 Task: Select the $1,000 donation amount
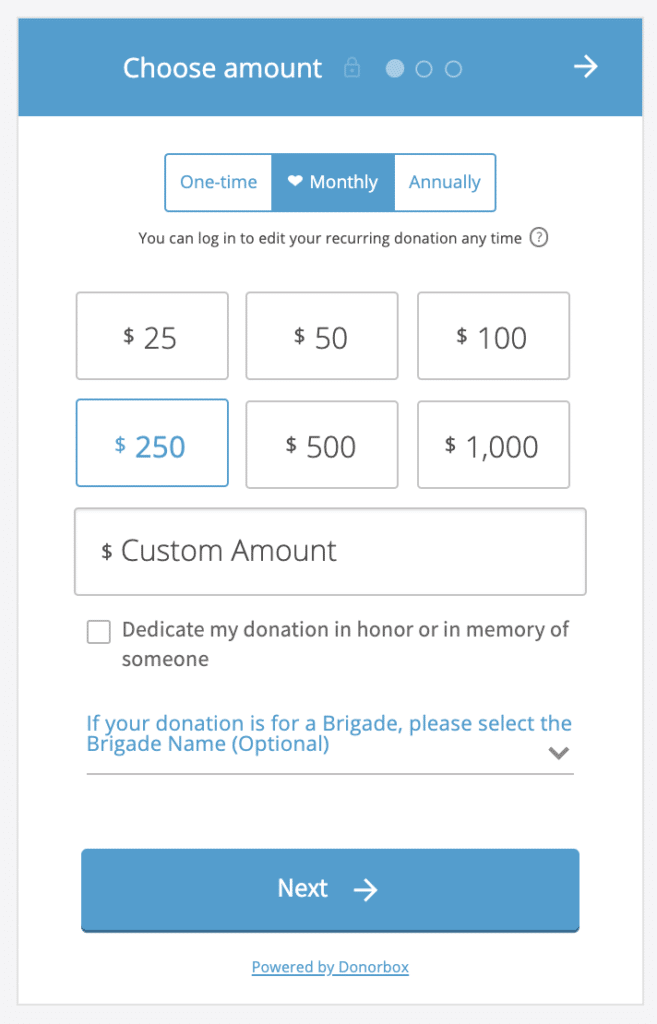point(493,444)
